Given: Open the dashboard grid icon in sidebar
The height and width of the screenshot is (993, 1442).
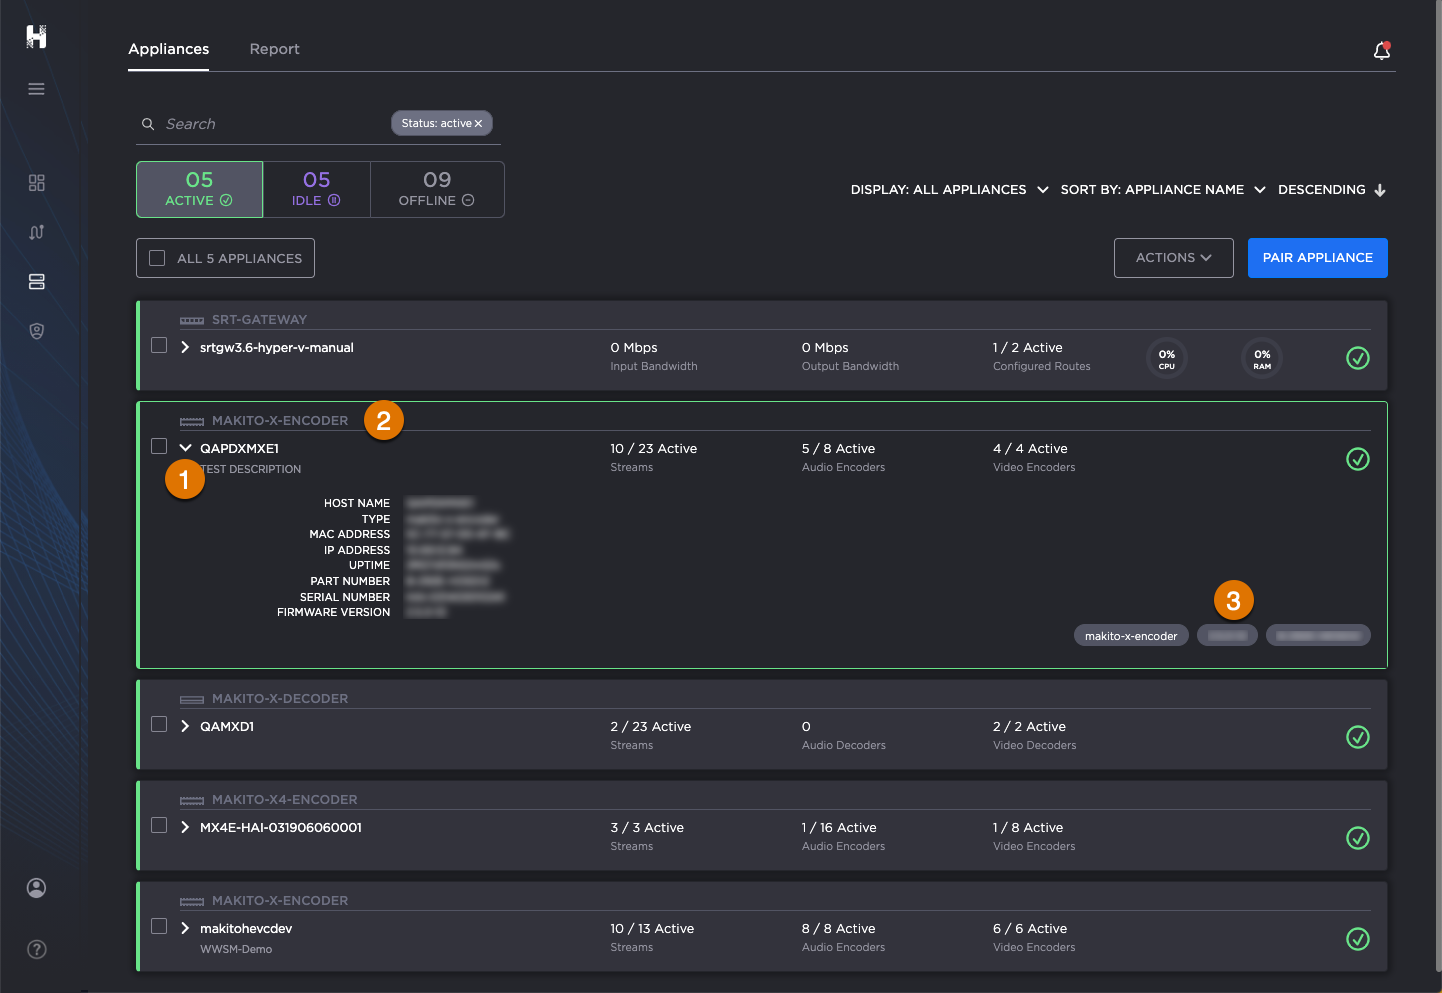Looking at the screenshot, I should [37, 183].
